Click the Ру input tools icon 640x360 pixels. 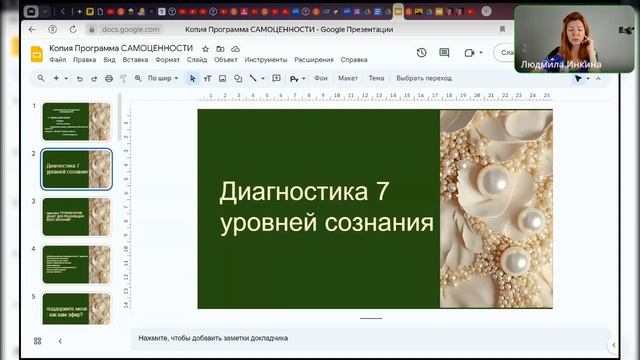coord(294,78)
